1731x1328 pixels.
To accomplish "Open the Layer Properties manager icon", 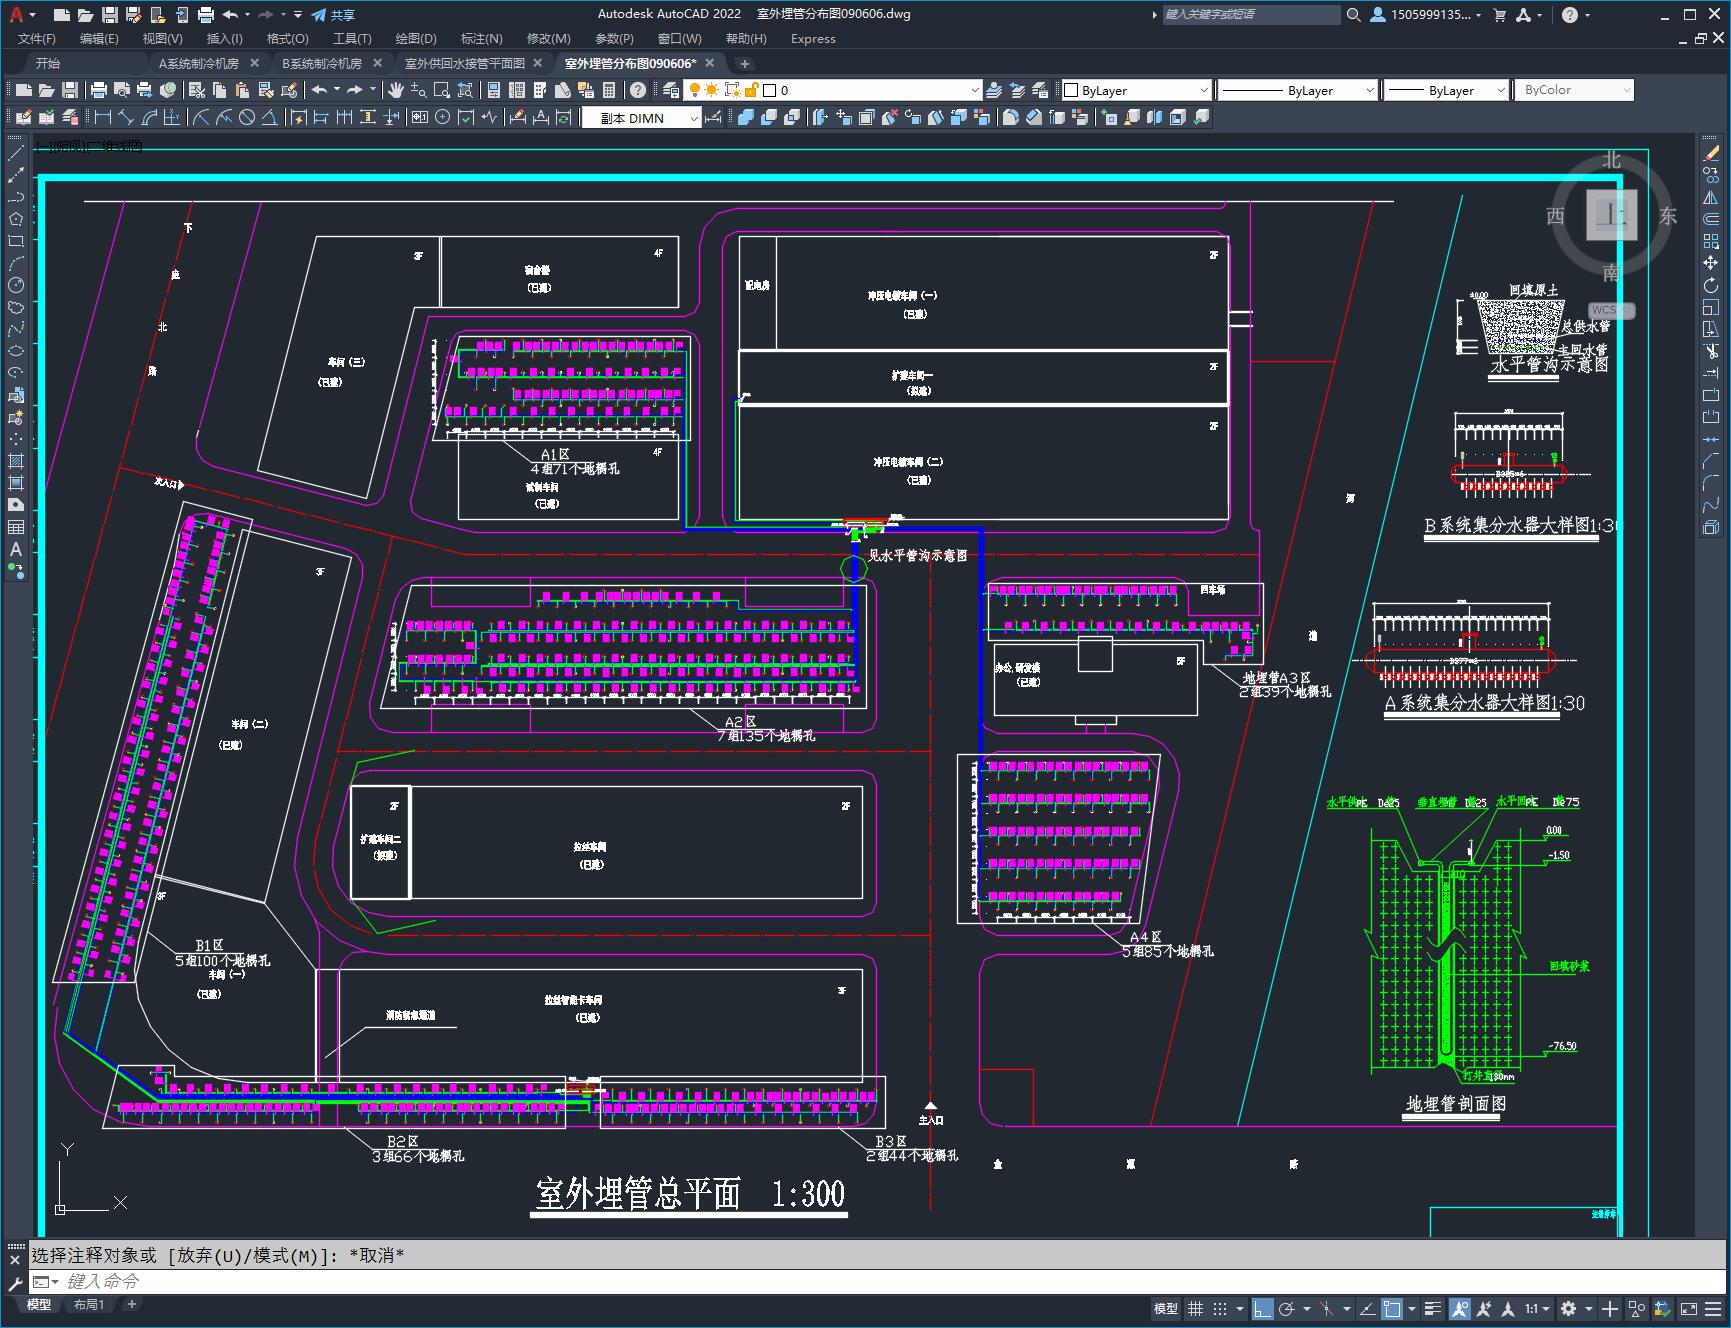I will [x=671, y=90].
